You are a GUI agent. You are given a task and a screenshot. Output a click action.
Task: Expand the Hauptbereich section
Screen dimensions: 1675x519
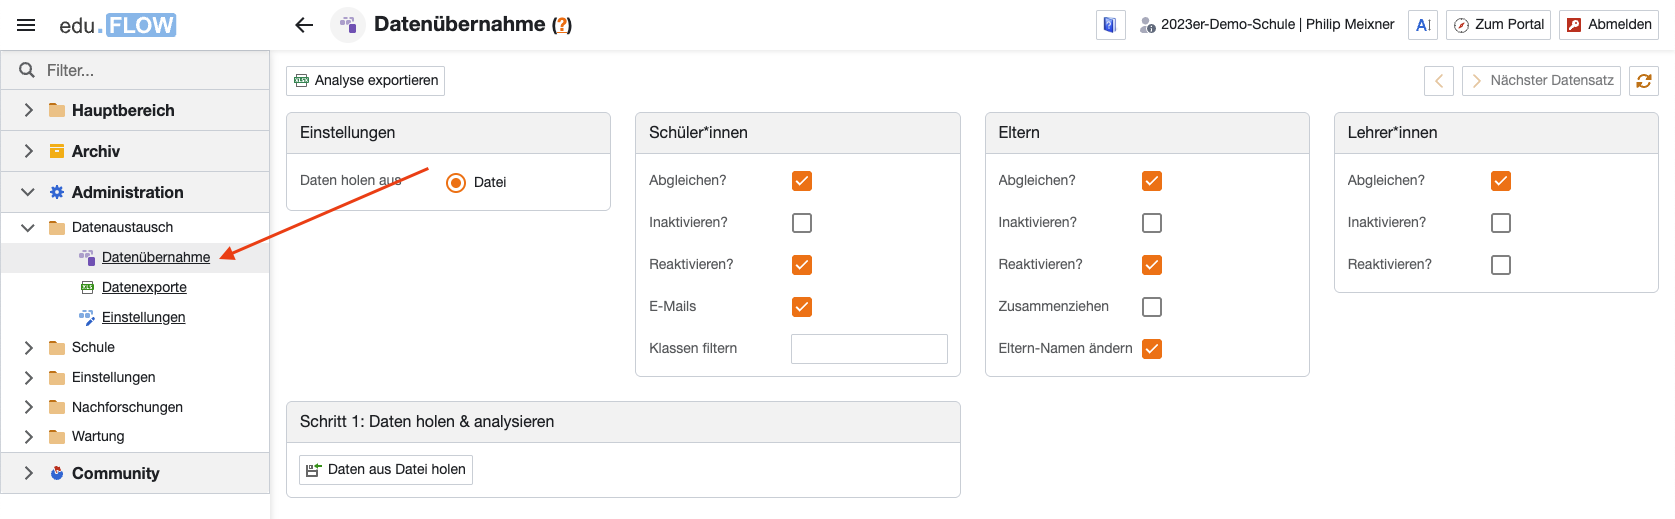[28, 110]
